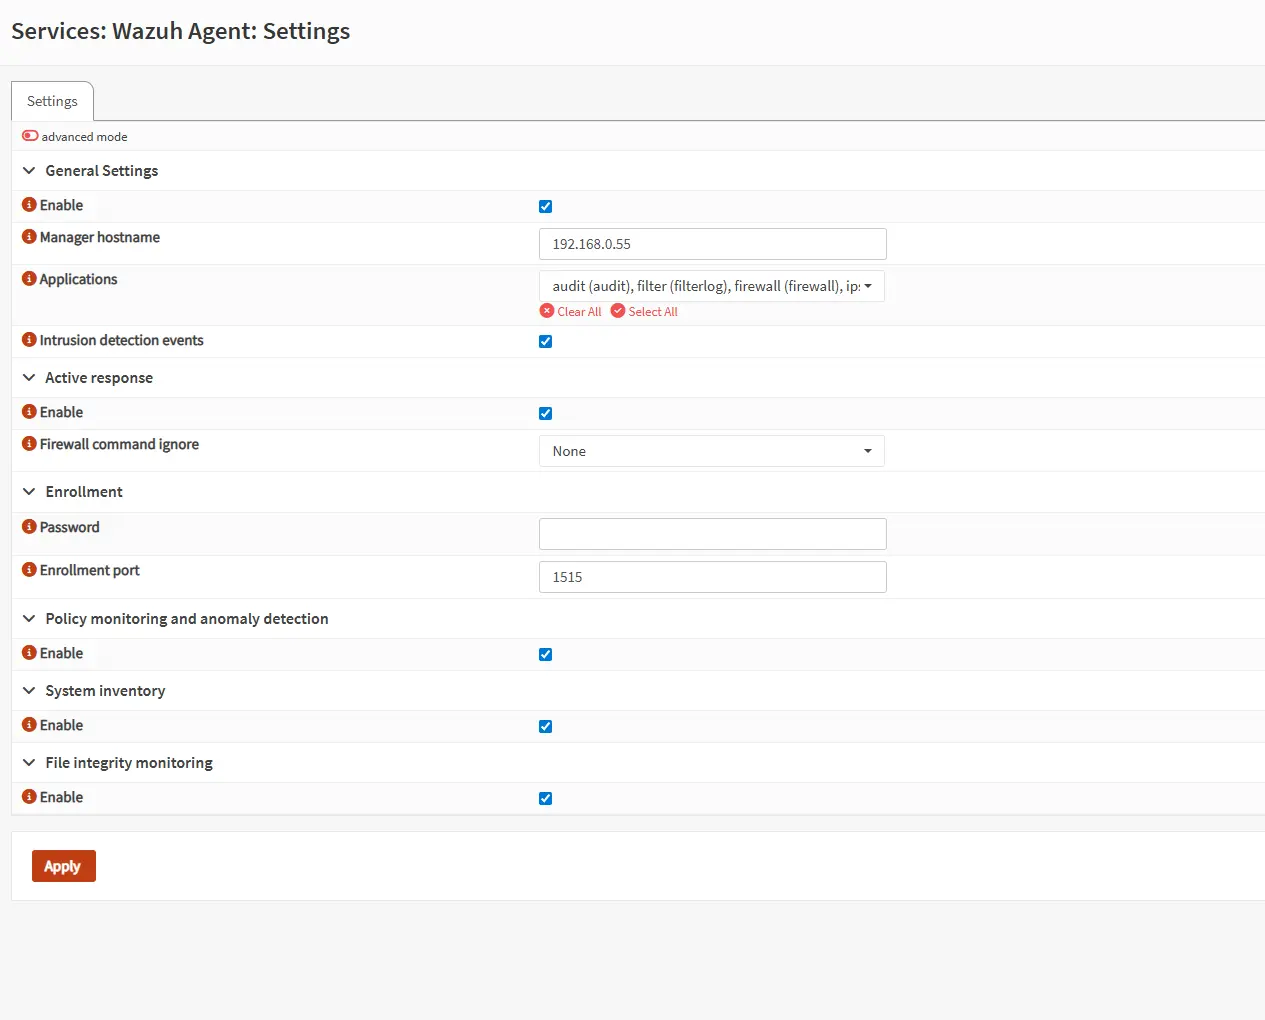Uncheck General Settings Enable checkbox
1265x1020 pixels.
tap(545, 206)
